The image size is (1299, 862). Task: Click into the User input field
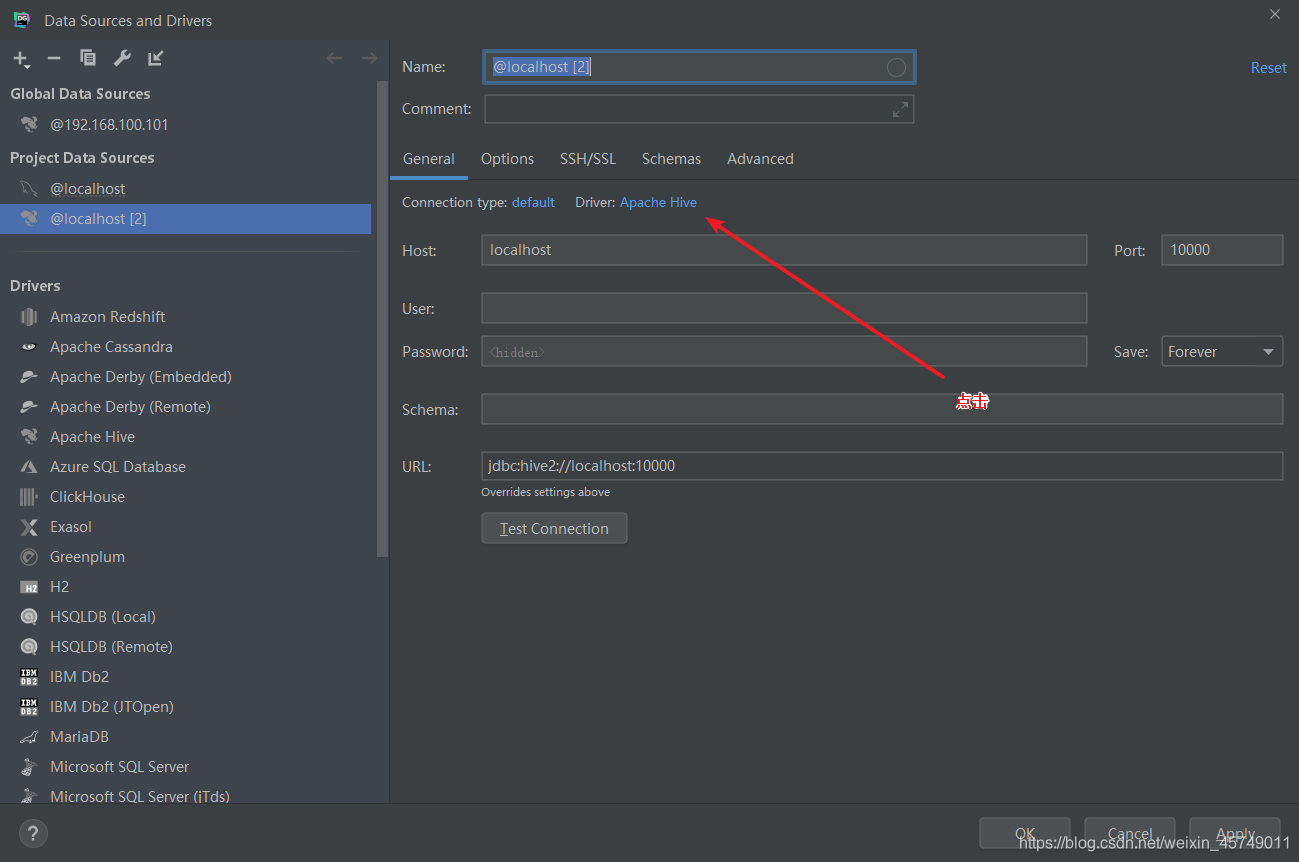783,309
